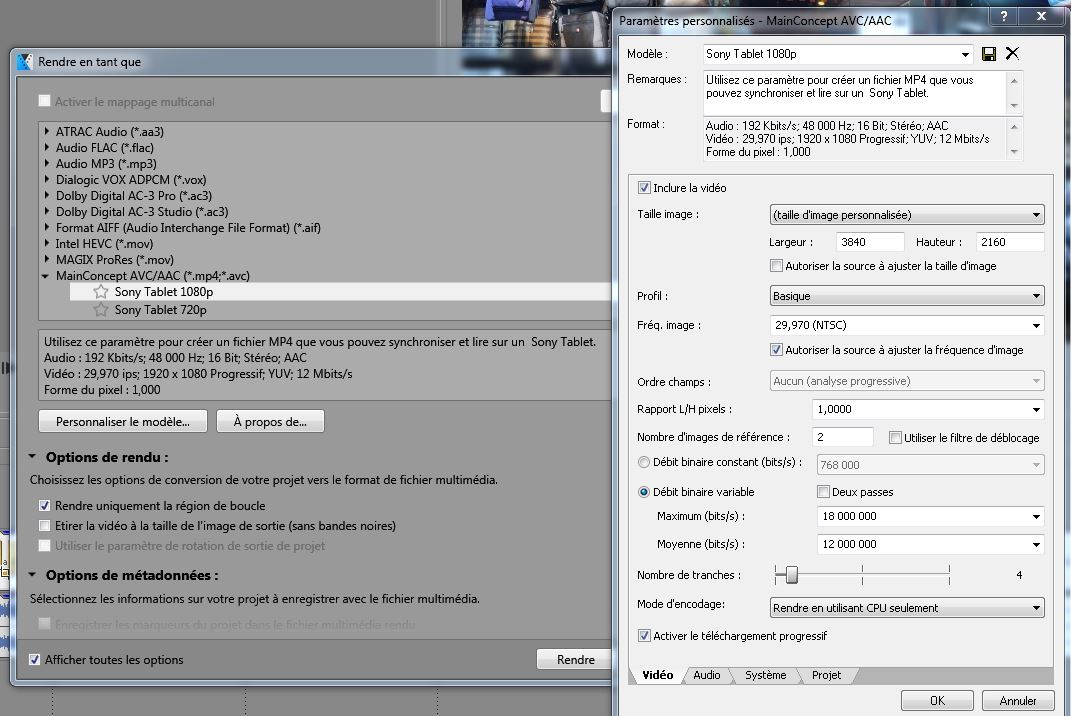
Task: Click the Personnaliser le modèle button
Action: point(123,422)
